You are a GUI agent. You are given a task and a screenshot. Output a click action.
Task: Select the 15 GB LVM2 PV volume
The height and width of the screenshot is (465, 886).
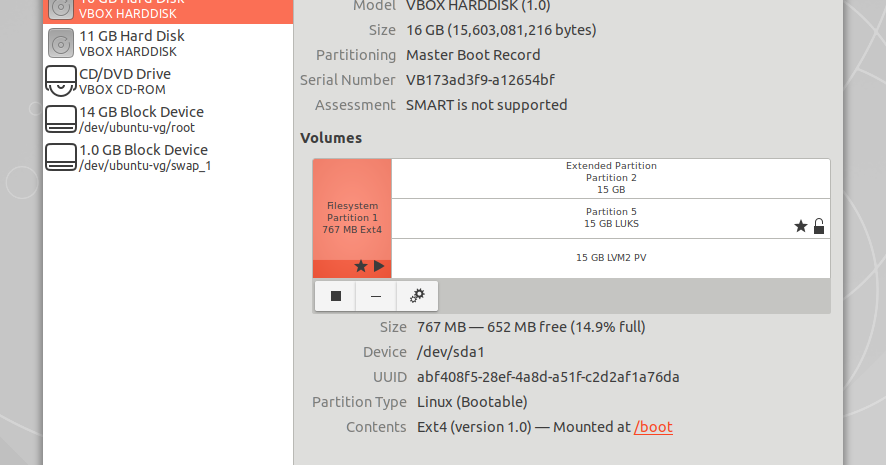pos(611,258)
